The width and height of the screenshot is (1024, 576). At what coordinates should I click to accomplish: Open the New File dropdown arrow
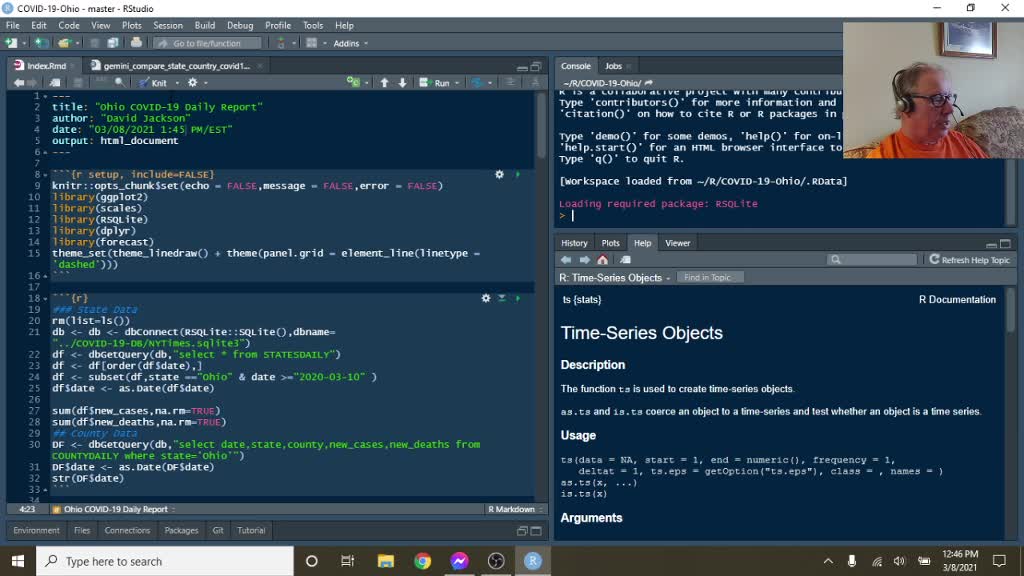(24, 43)
